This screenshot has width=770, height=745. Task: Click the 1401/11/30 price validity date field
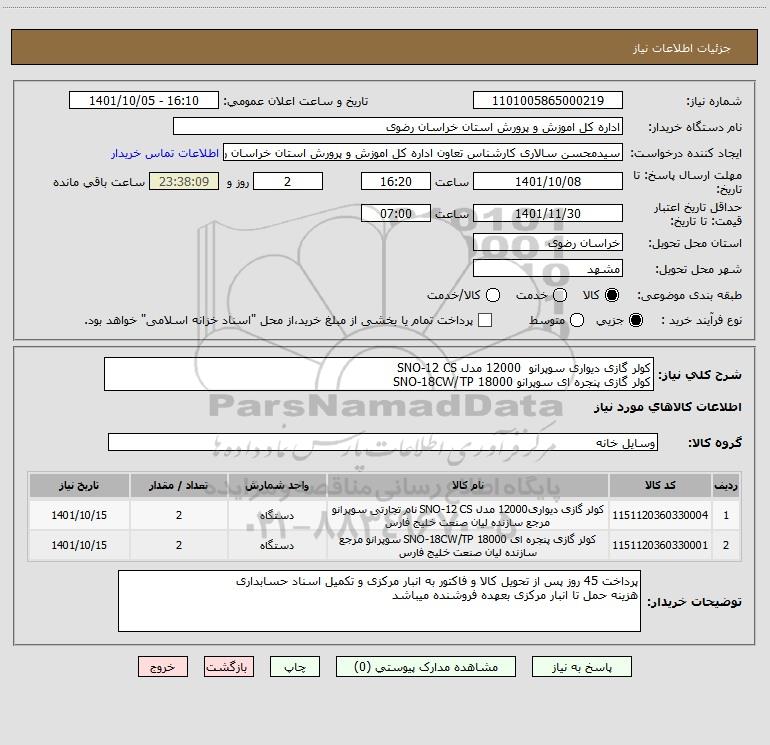coord(548,213)
